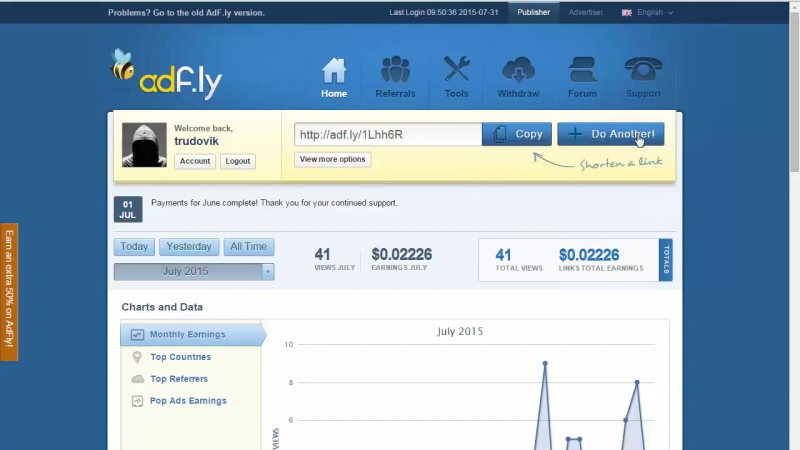Click the chart data point at 8
The height and width of the screenshot is (450, 800).
637,382
